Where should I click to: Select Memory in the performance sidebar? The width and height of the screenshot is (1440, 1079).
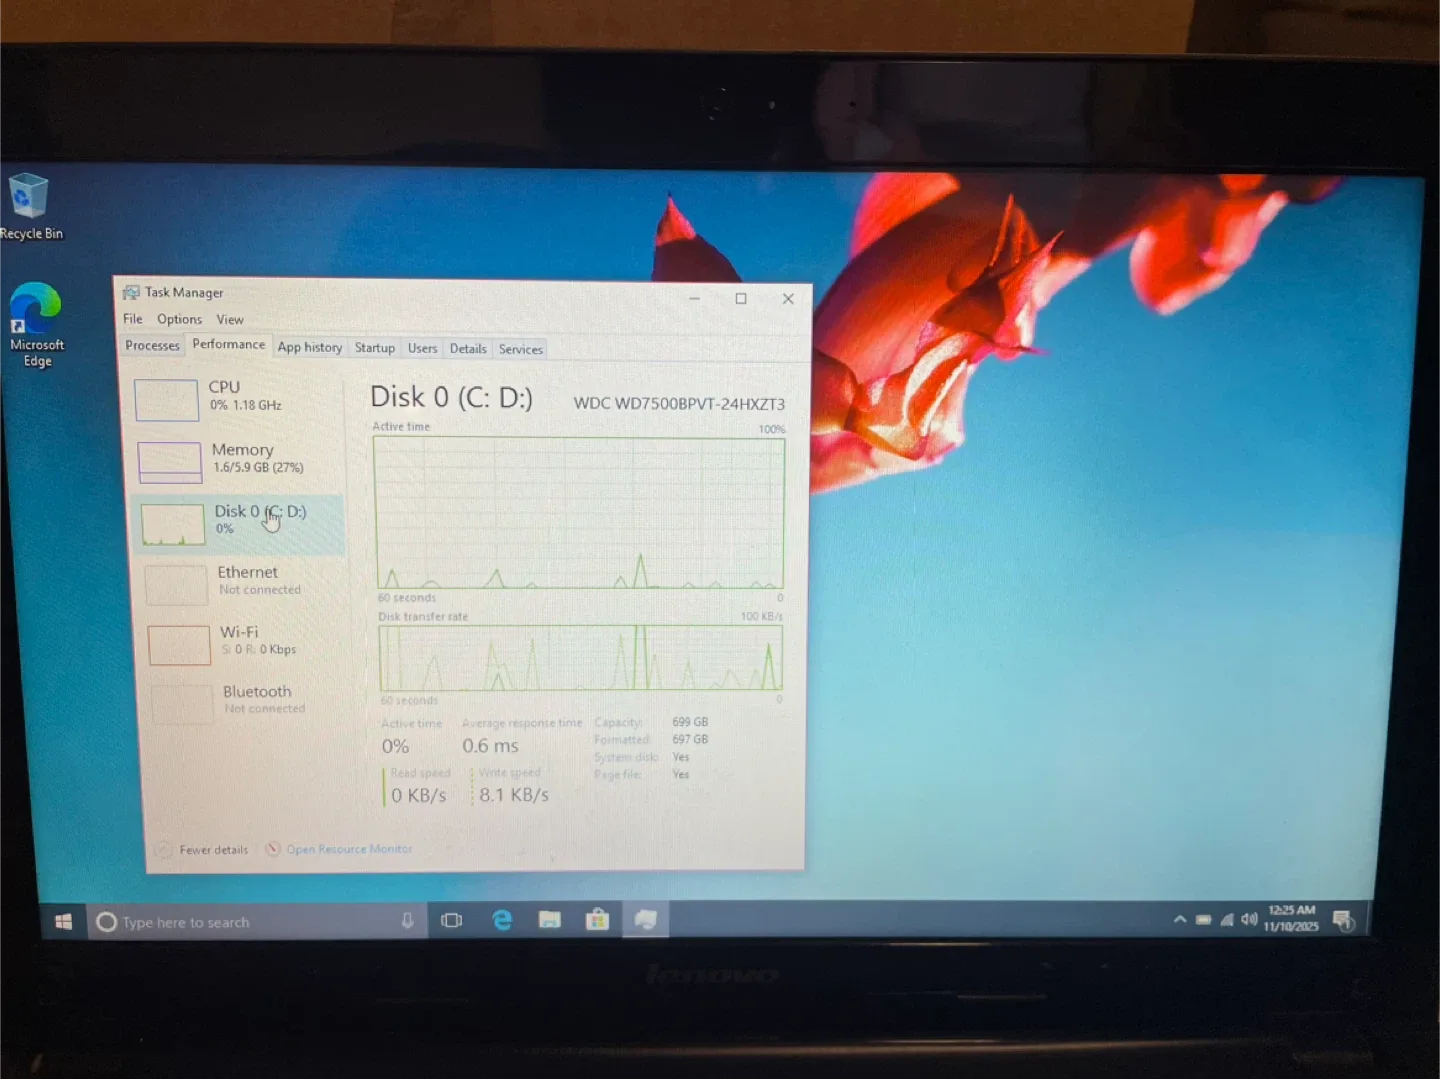240,458
